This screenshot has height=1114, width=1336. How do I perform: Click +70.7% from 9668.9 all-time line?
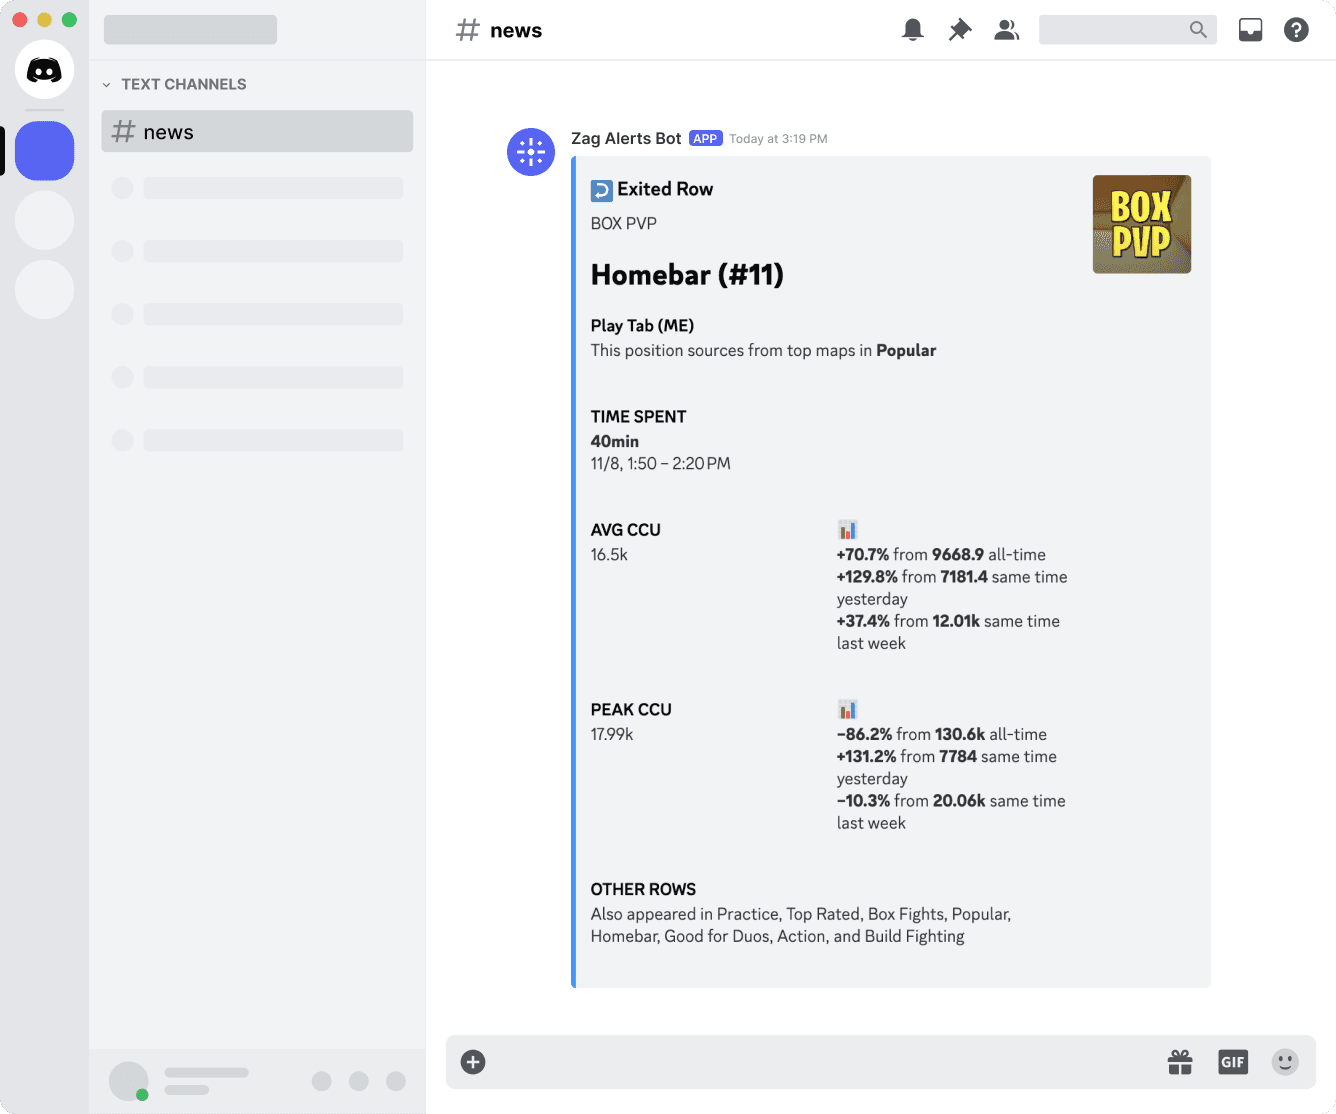pyautogui.click(x=941, y=554)
